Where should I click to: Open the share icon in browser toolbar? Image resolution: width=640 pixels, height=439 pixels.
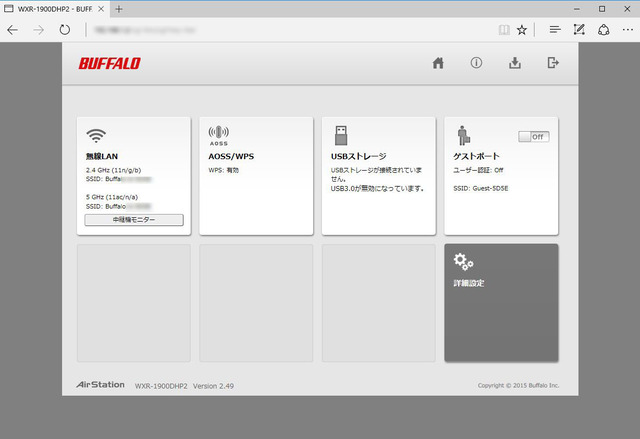tap(604, 29)
